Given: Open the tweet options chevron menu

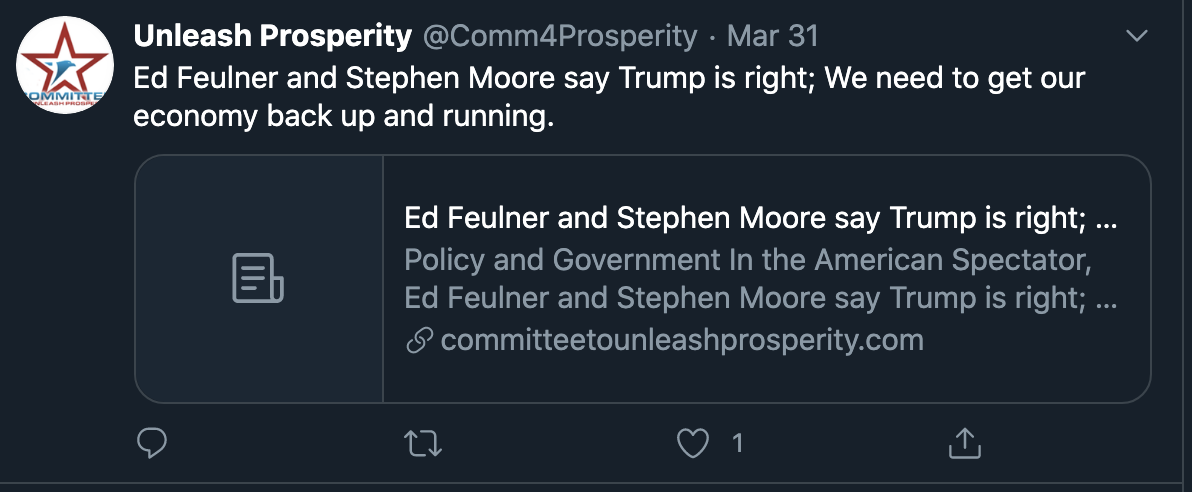Looking at the screenshot, I should point(1137,36).
